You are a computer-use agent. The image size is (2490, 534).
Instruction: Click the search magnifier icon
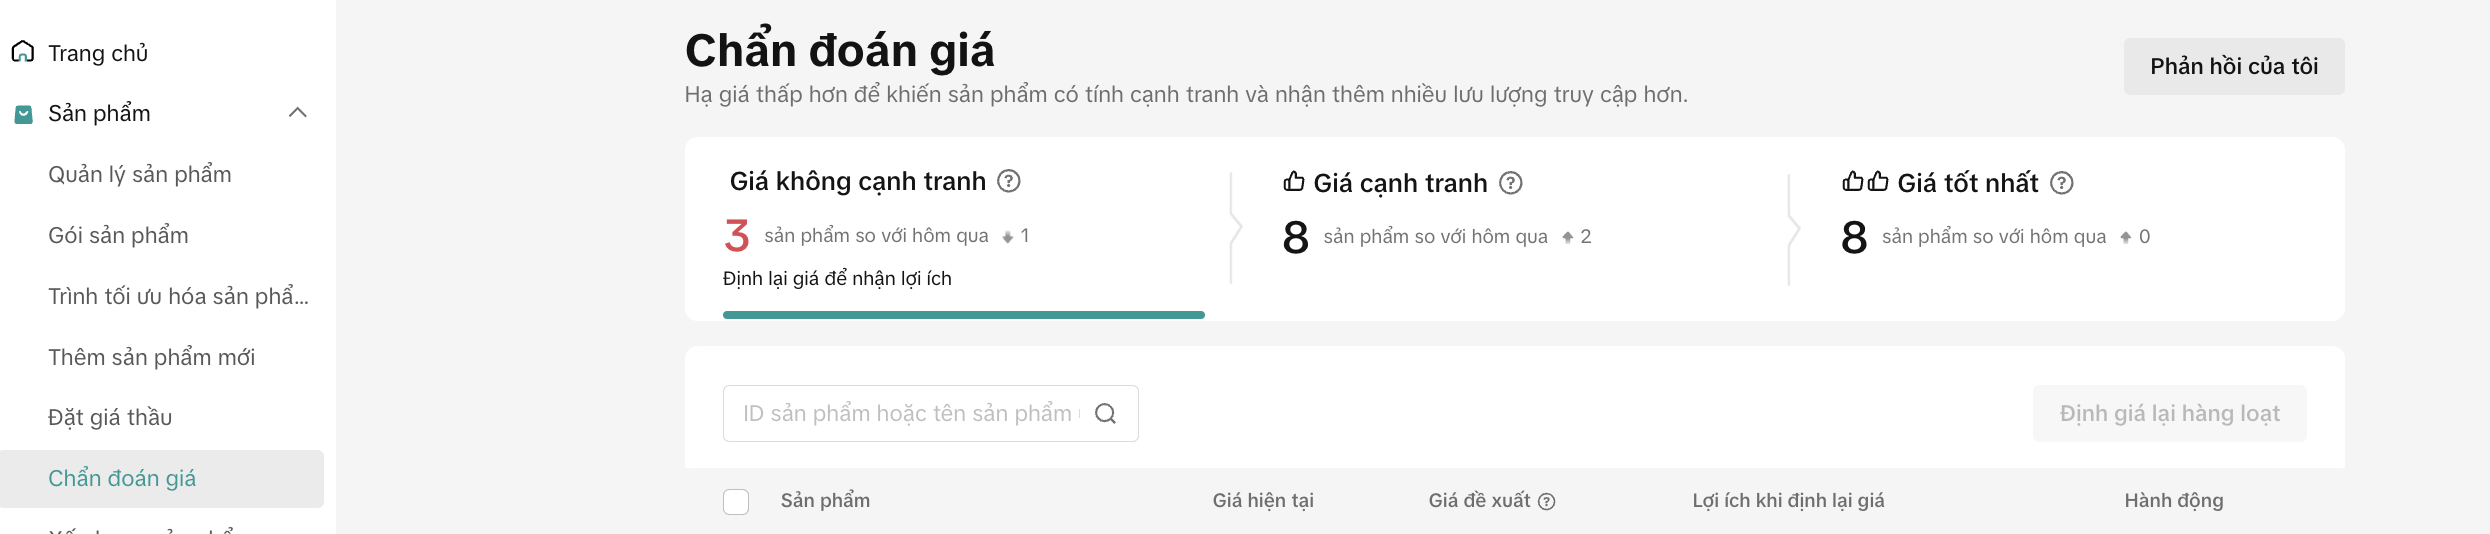pyautogui.click(x=1105, y=414)
